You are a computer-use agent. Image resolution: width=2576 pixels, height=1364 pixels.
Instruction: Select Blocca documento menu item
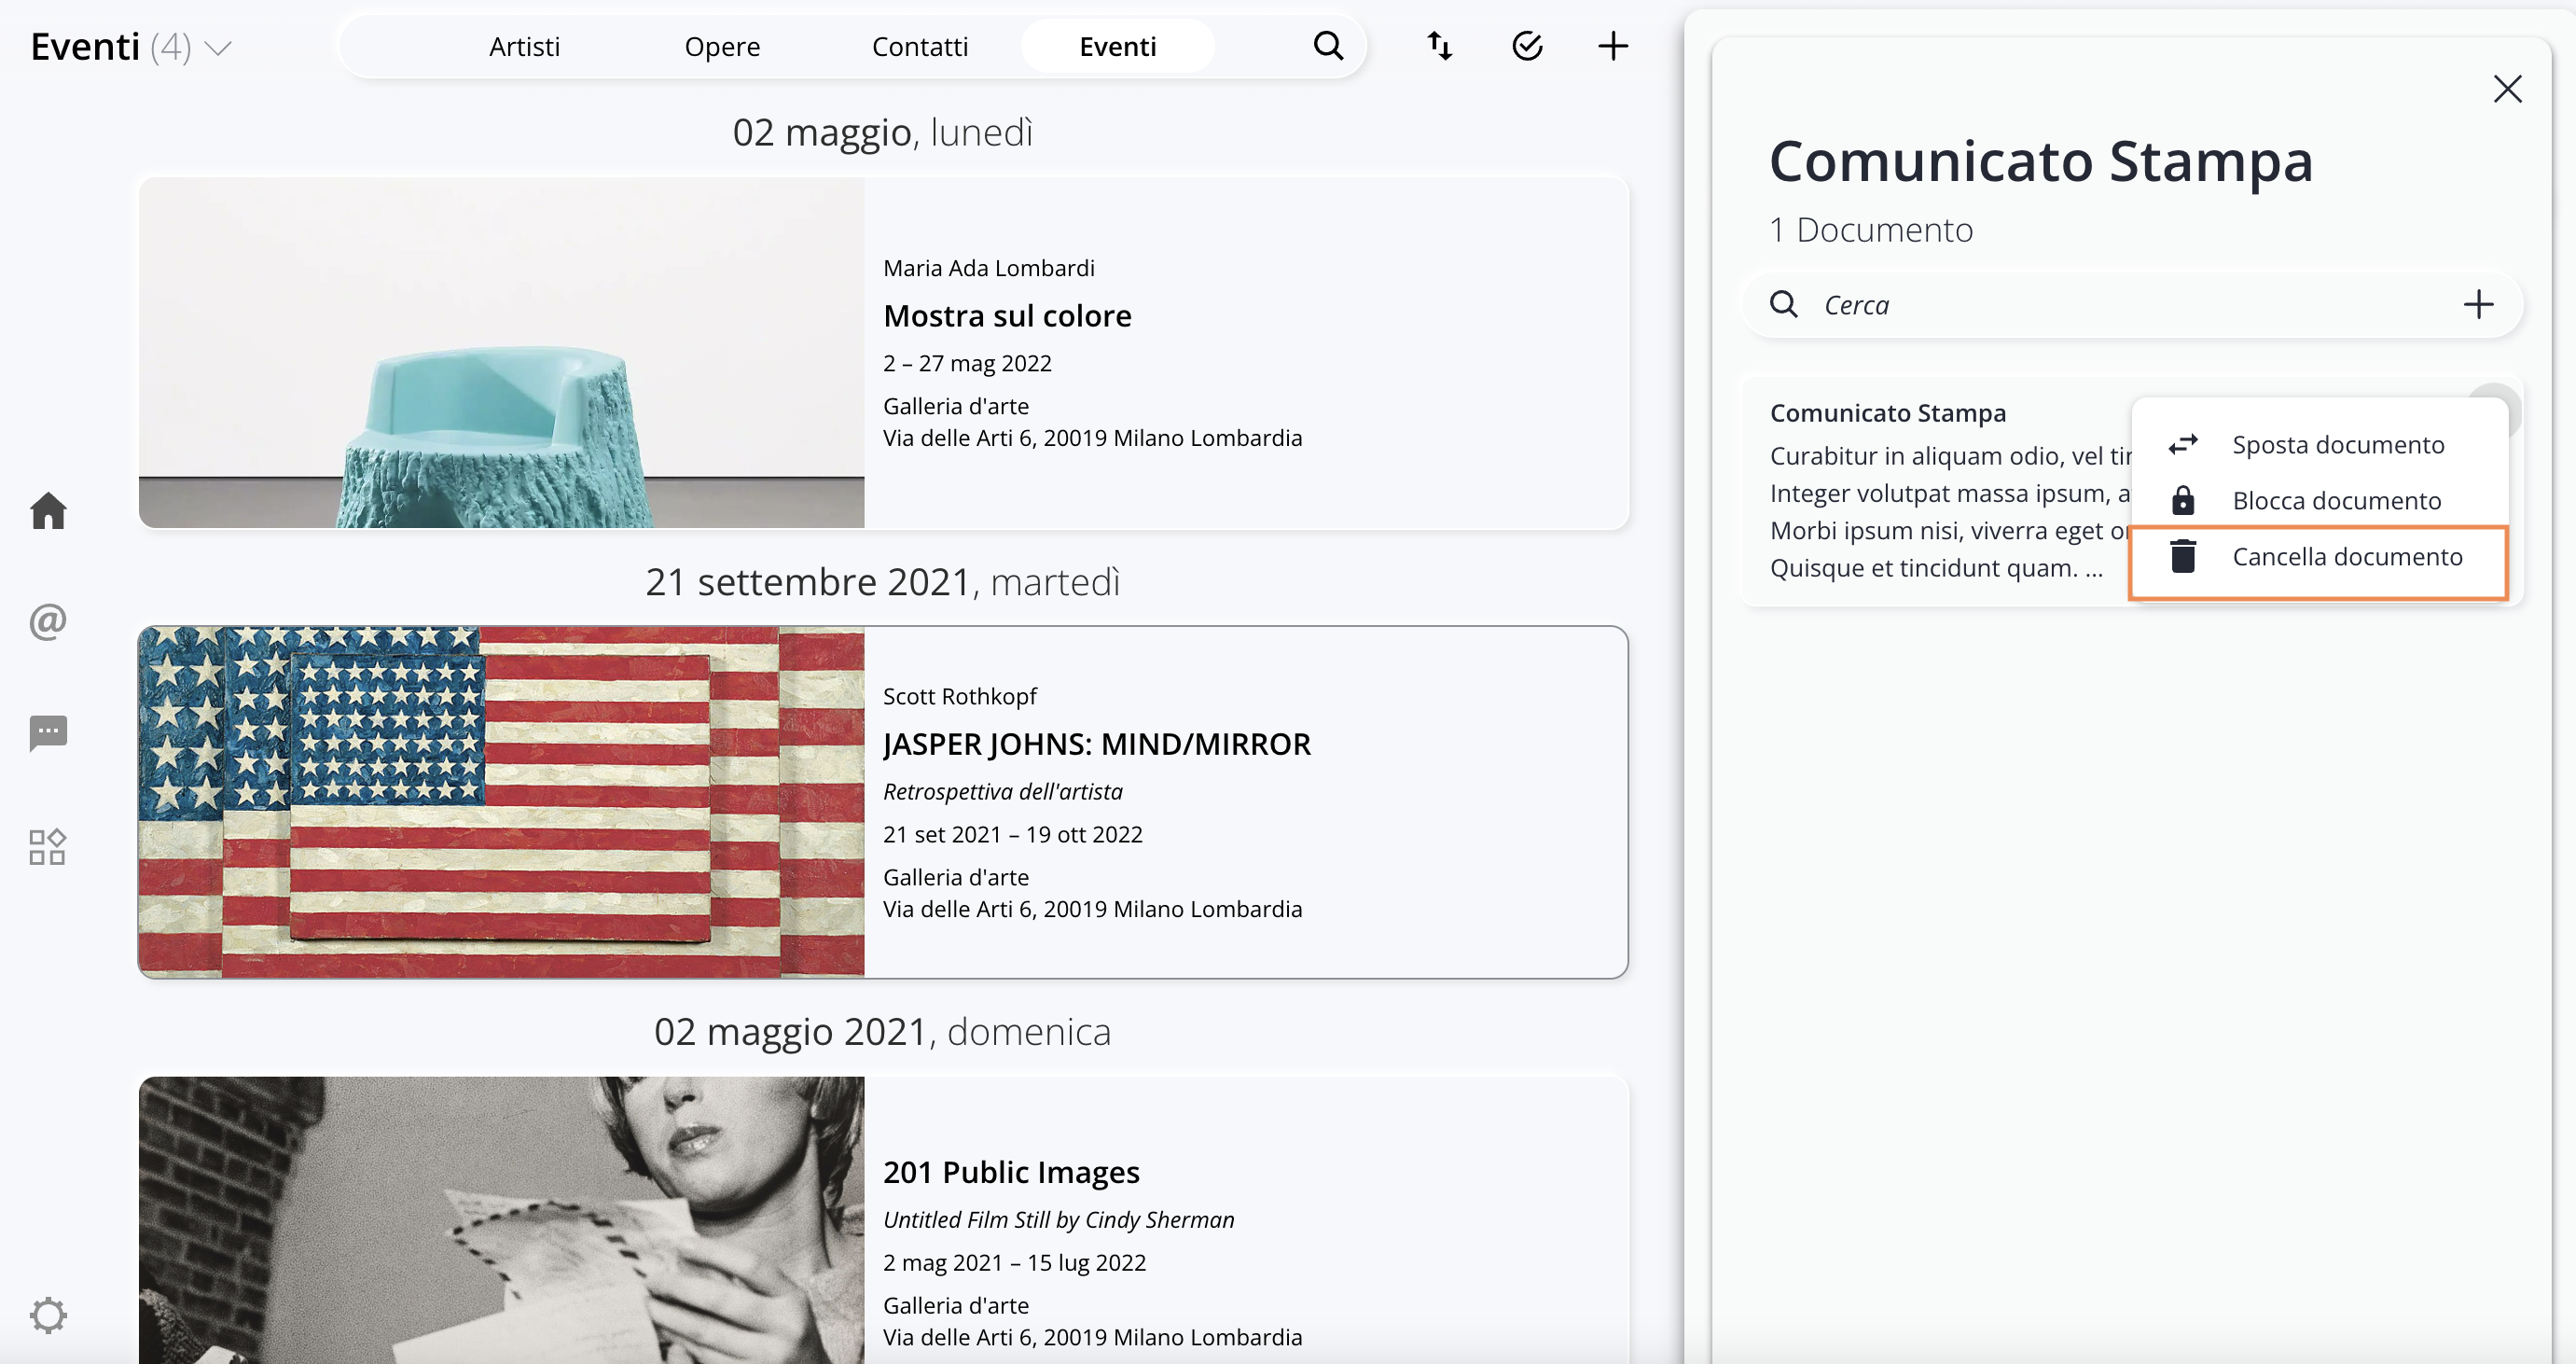coord(2336,501)
